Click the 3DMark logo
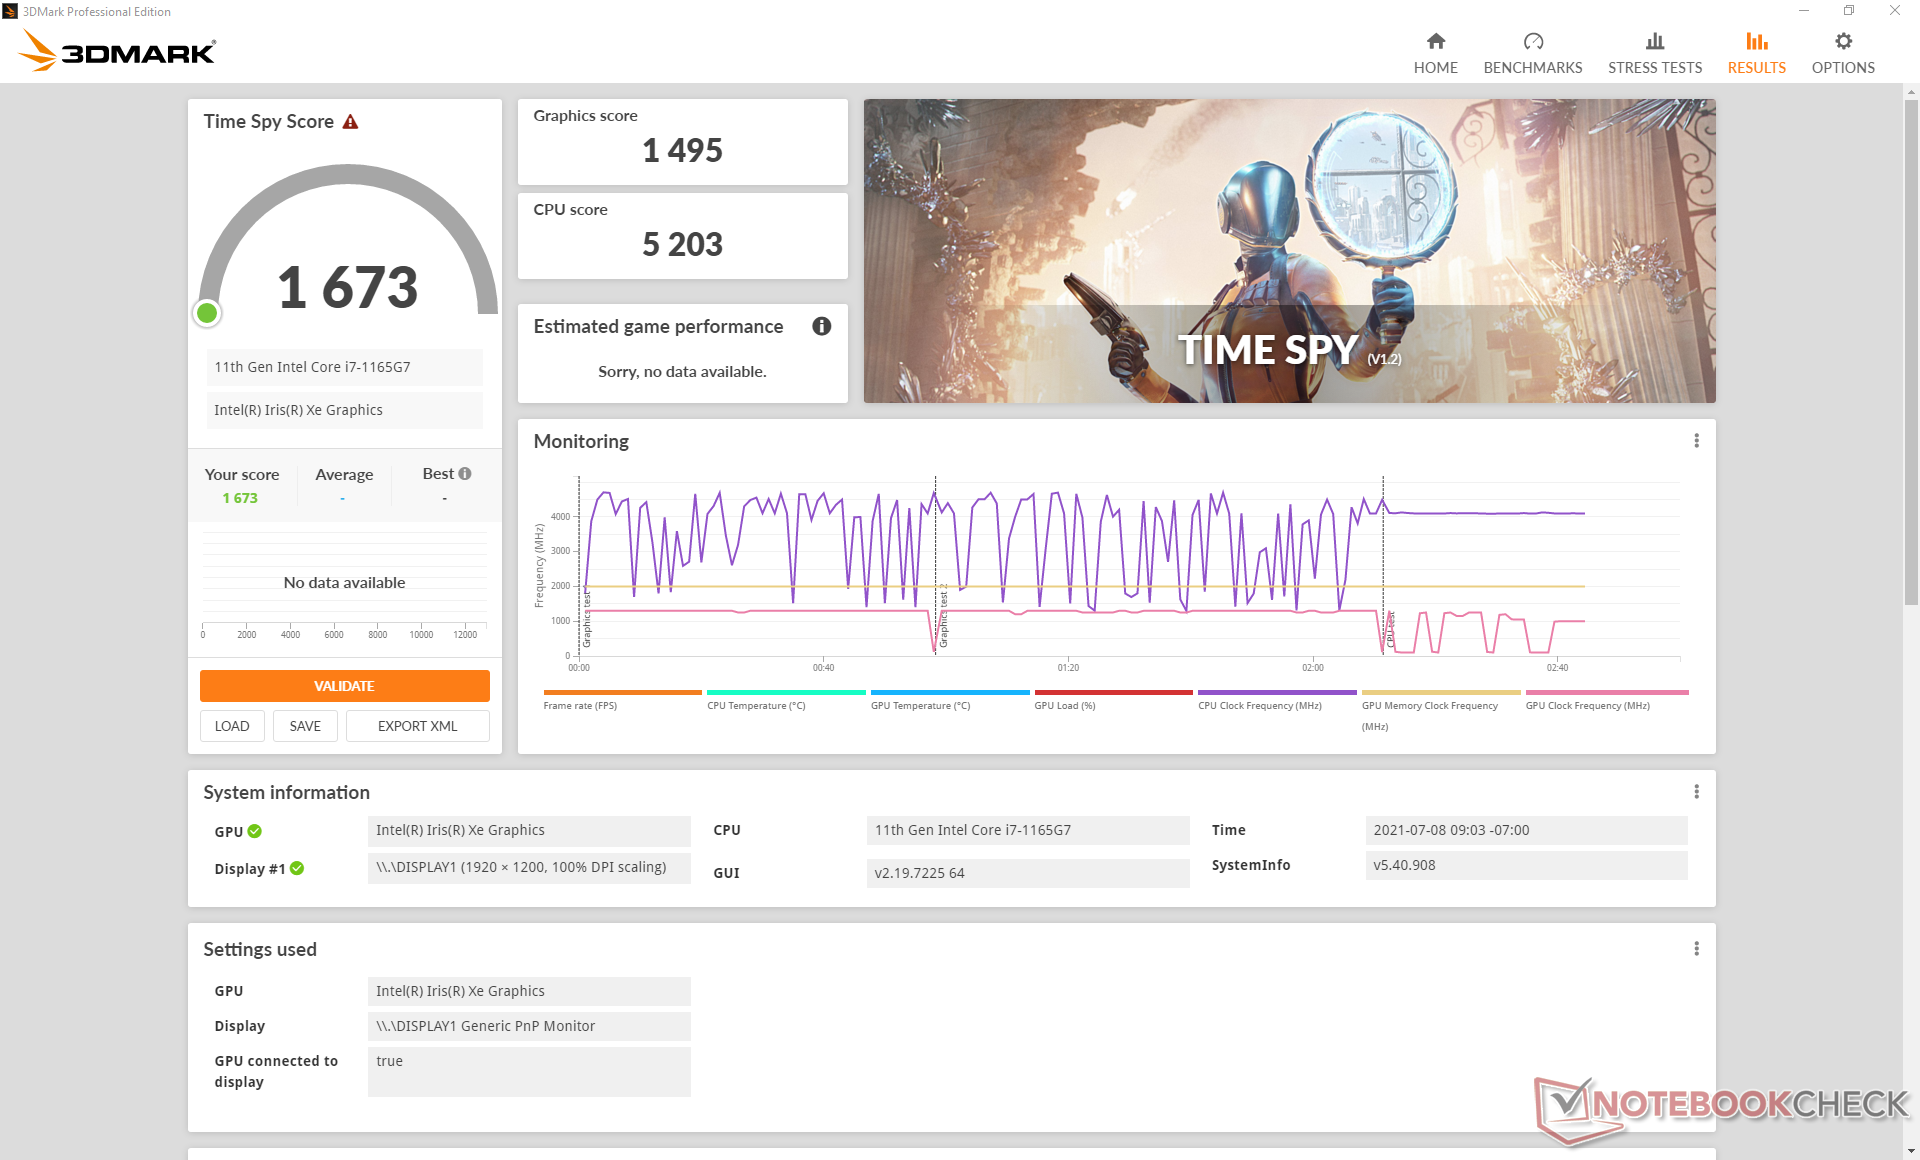Screen dimensions: 1920x1160 tap(118, 50)
